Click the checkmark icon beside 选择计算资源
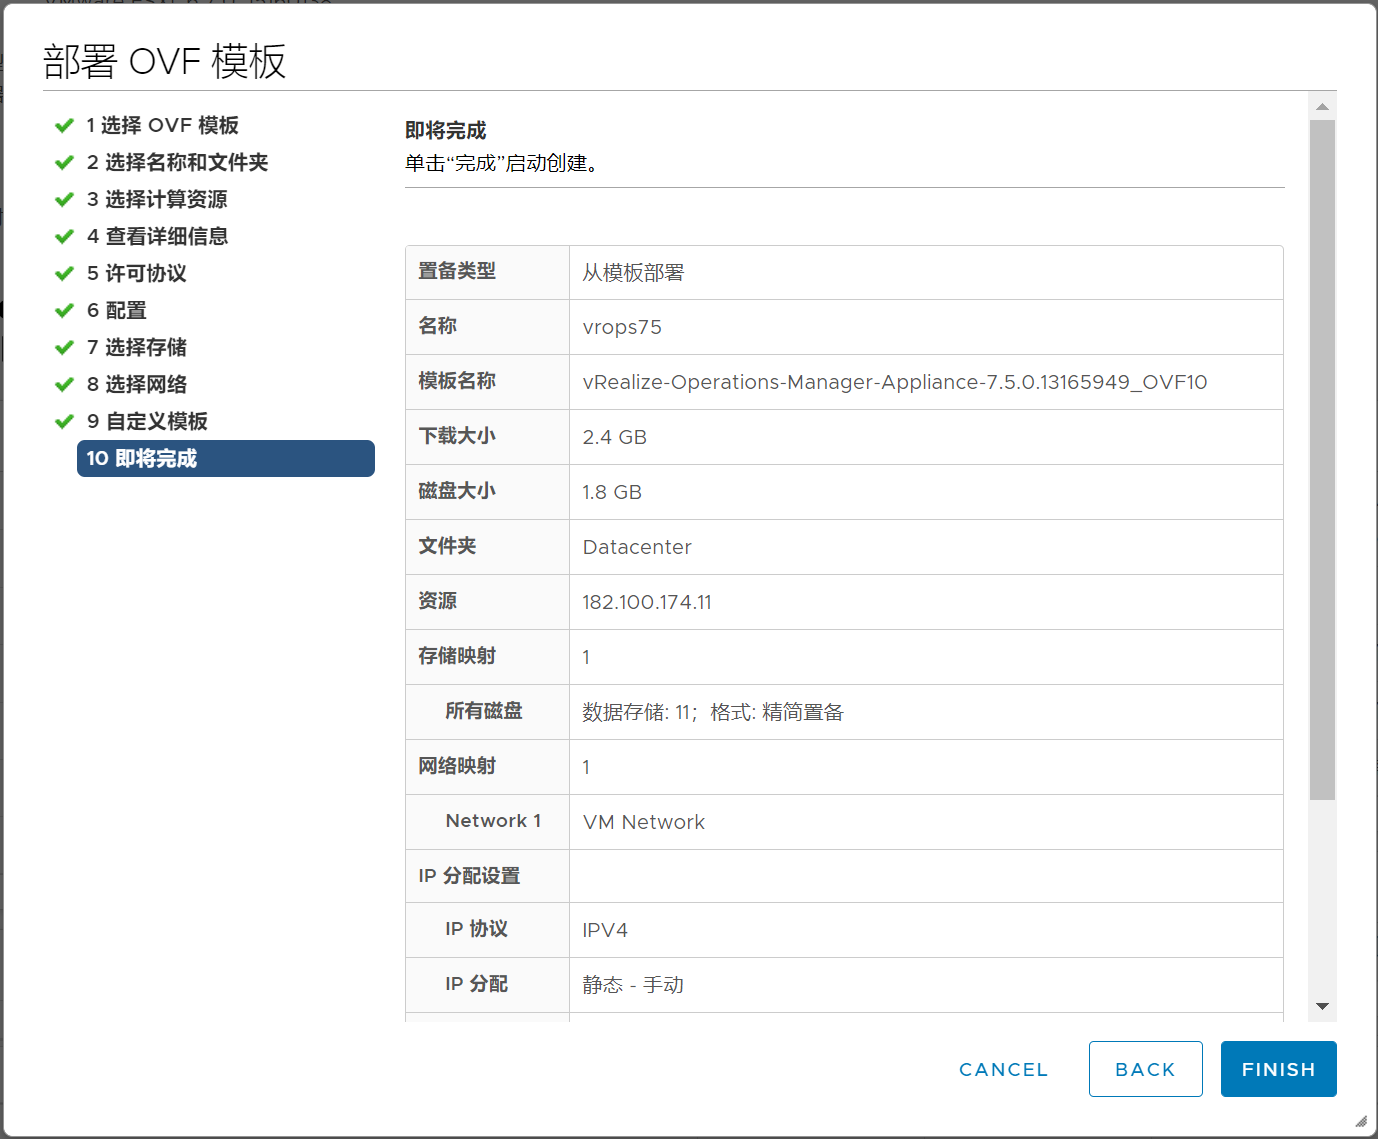 pyautogui.click(x=64, y=199)
